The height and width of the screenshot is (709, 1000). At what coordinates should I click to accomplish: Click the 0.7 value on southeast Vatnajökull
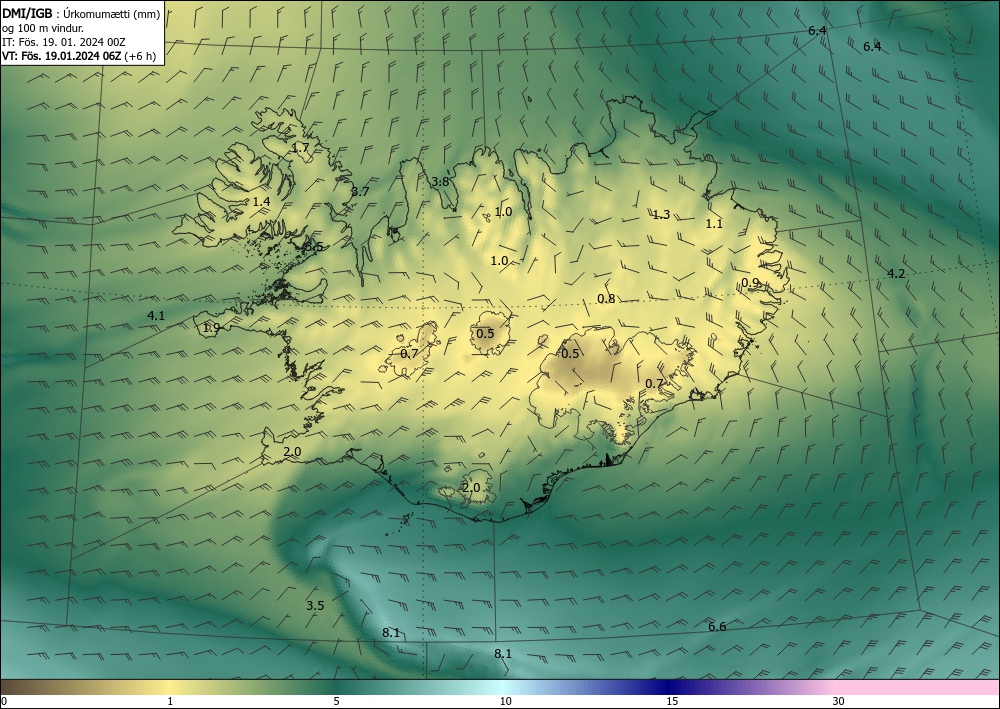tap(654, 384)
